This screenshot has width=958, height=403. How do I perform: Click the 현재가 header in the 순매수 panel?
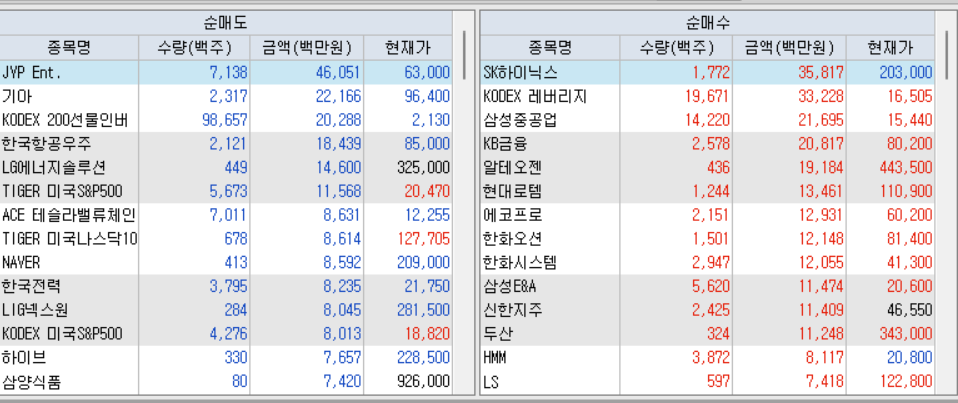point(890,48)
